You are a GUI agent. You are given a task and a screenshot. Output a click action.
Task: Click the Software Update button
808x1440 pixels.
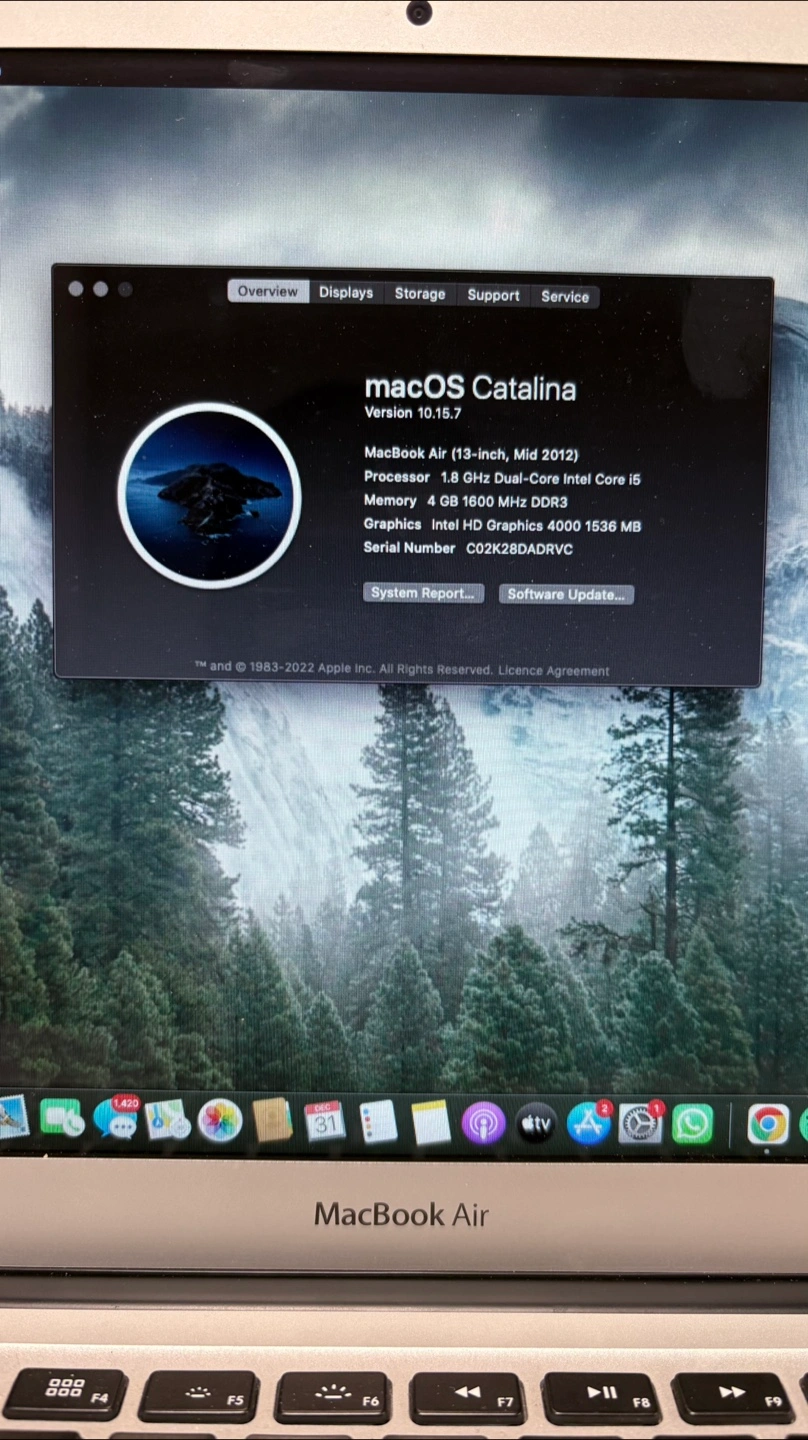click(x=566, y=594)
